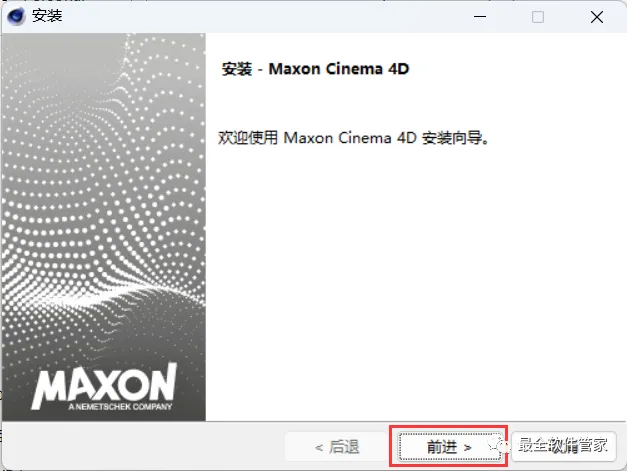The width and height of the screenshot is (627, 471).
Task: Click empty footer area left of 后退
Action: click(144, 446)
